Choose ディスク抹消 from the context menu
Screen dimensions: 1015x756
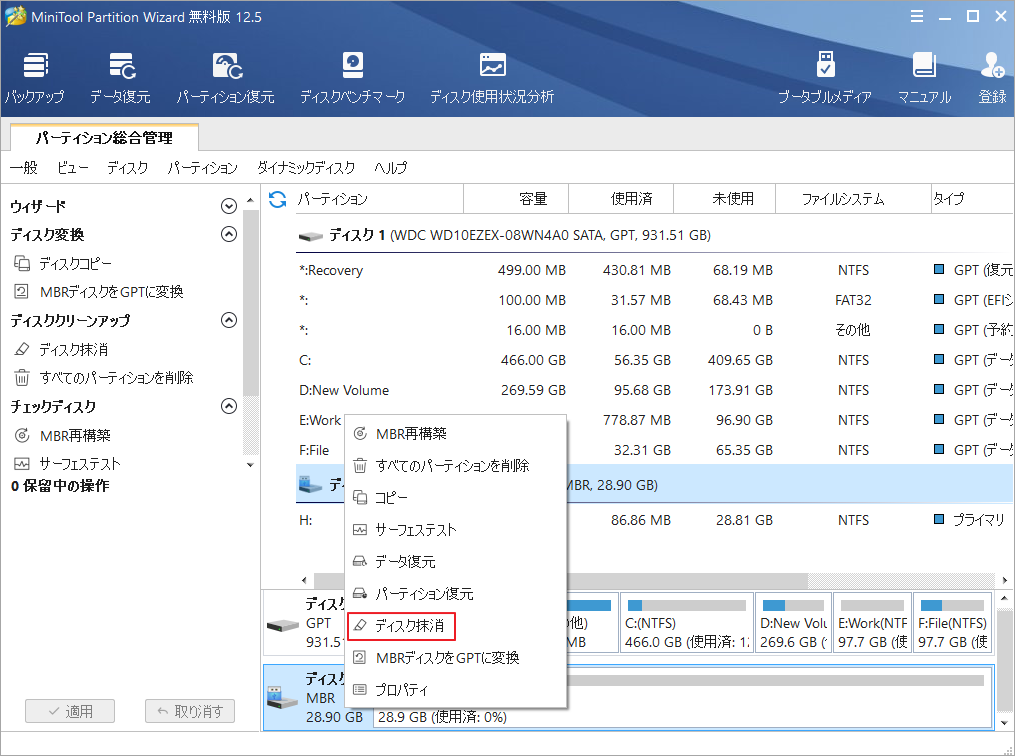click(409, 625)
